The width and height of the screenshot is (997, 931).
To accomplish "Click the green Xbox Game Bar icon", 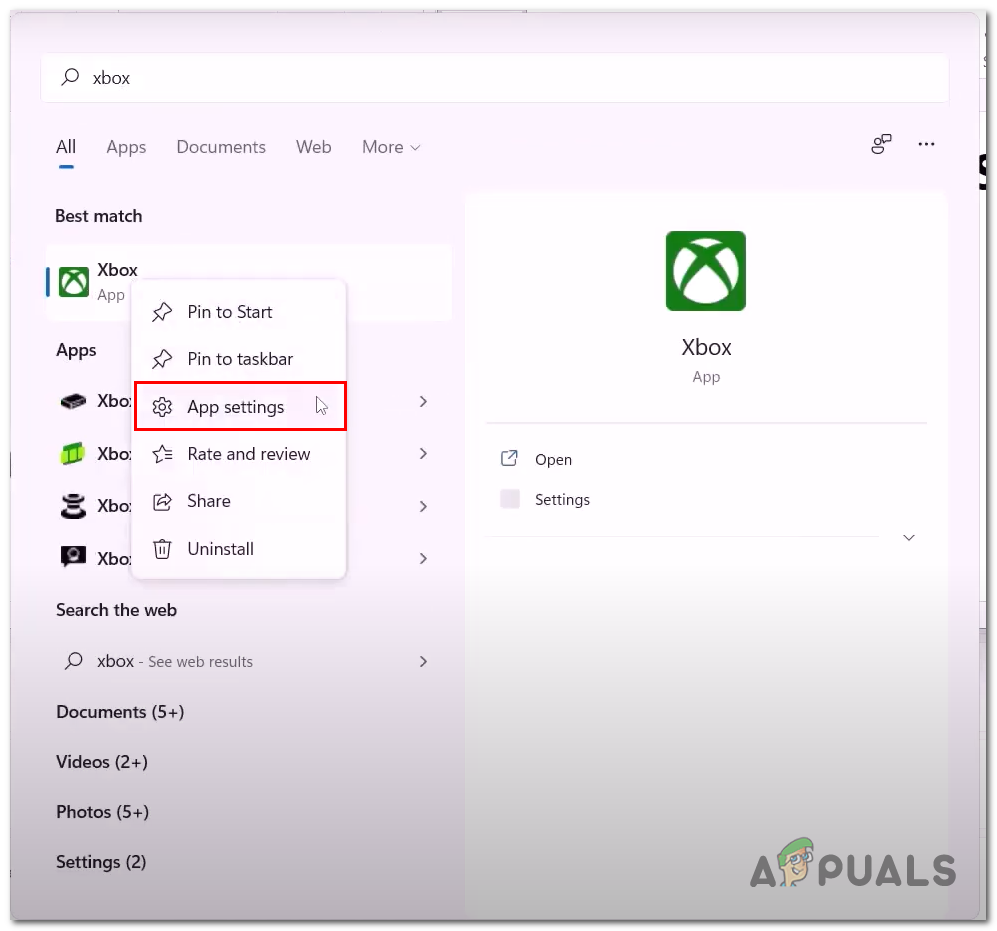I will (x=72, y=454).
